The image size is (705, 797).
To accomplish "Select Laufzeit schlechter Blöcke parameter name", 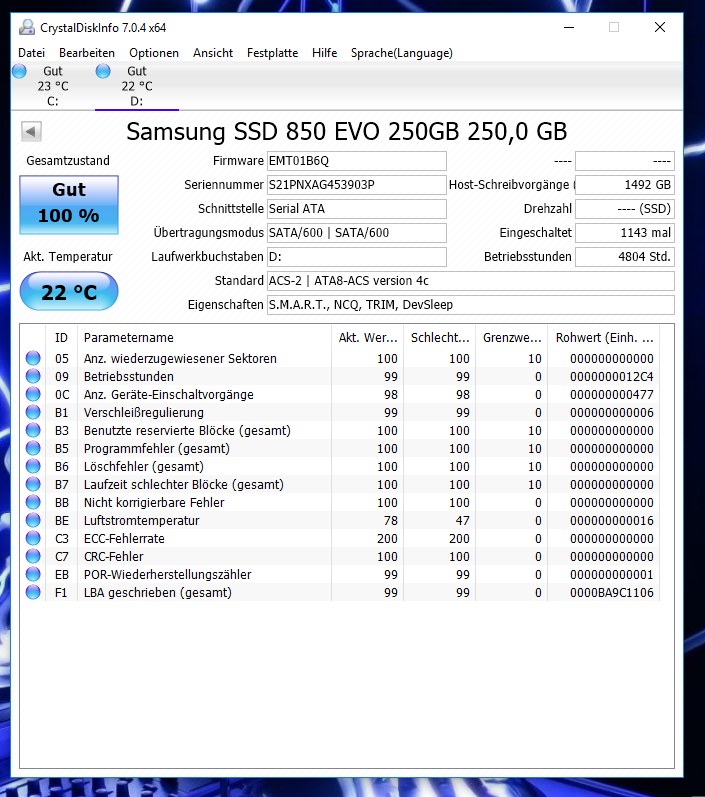I will coord(183,484).
